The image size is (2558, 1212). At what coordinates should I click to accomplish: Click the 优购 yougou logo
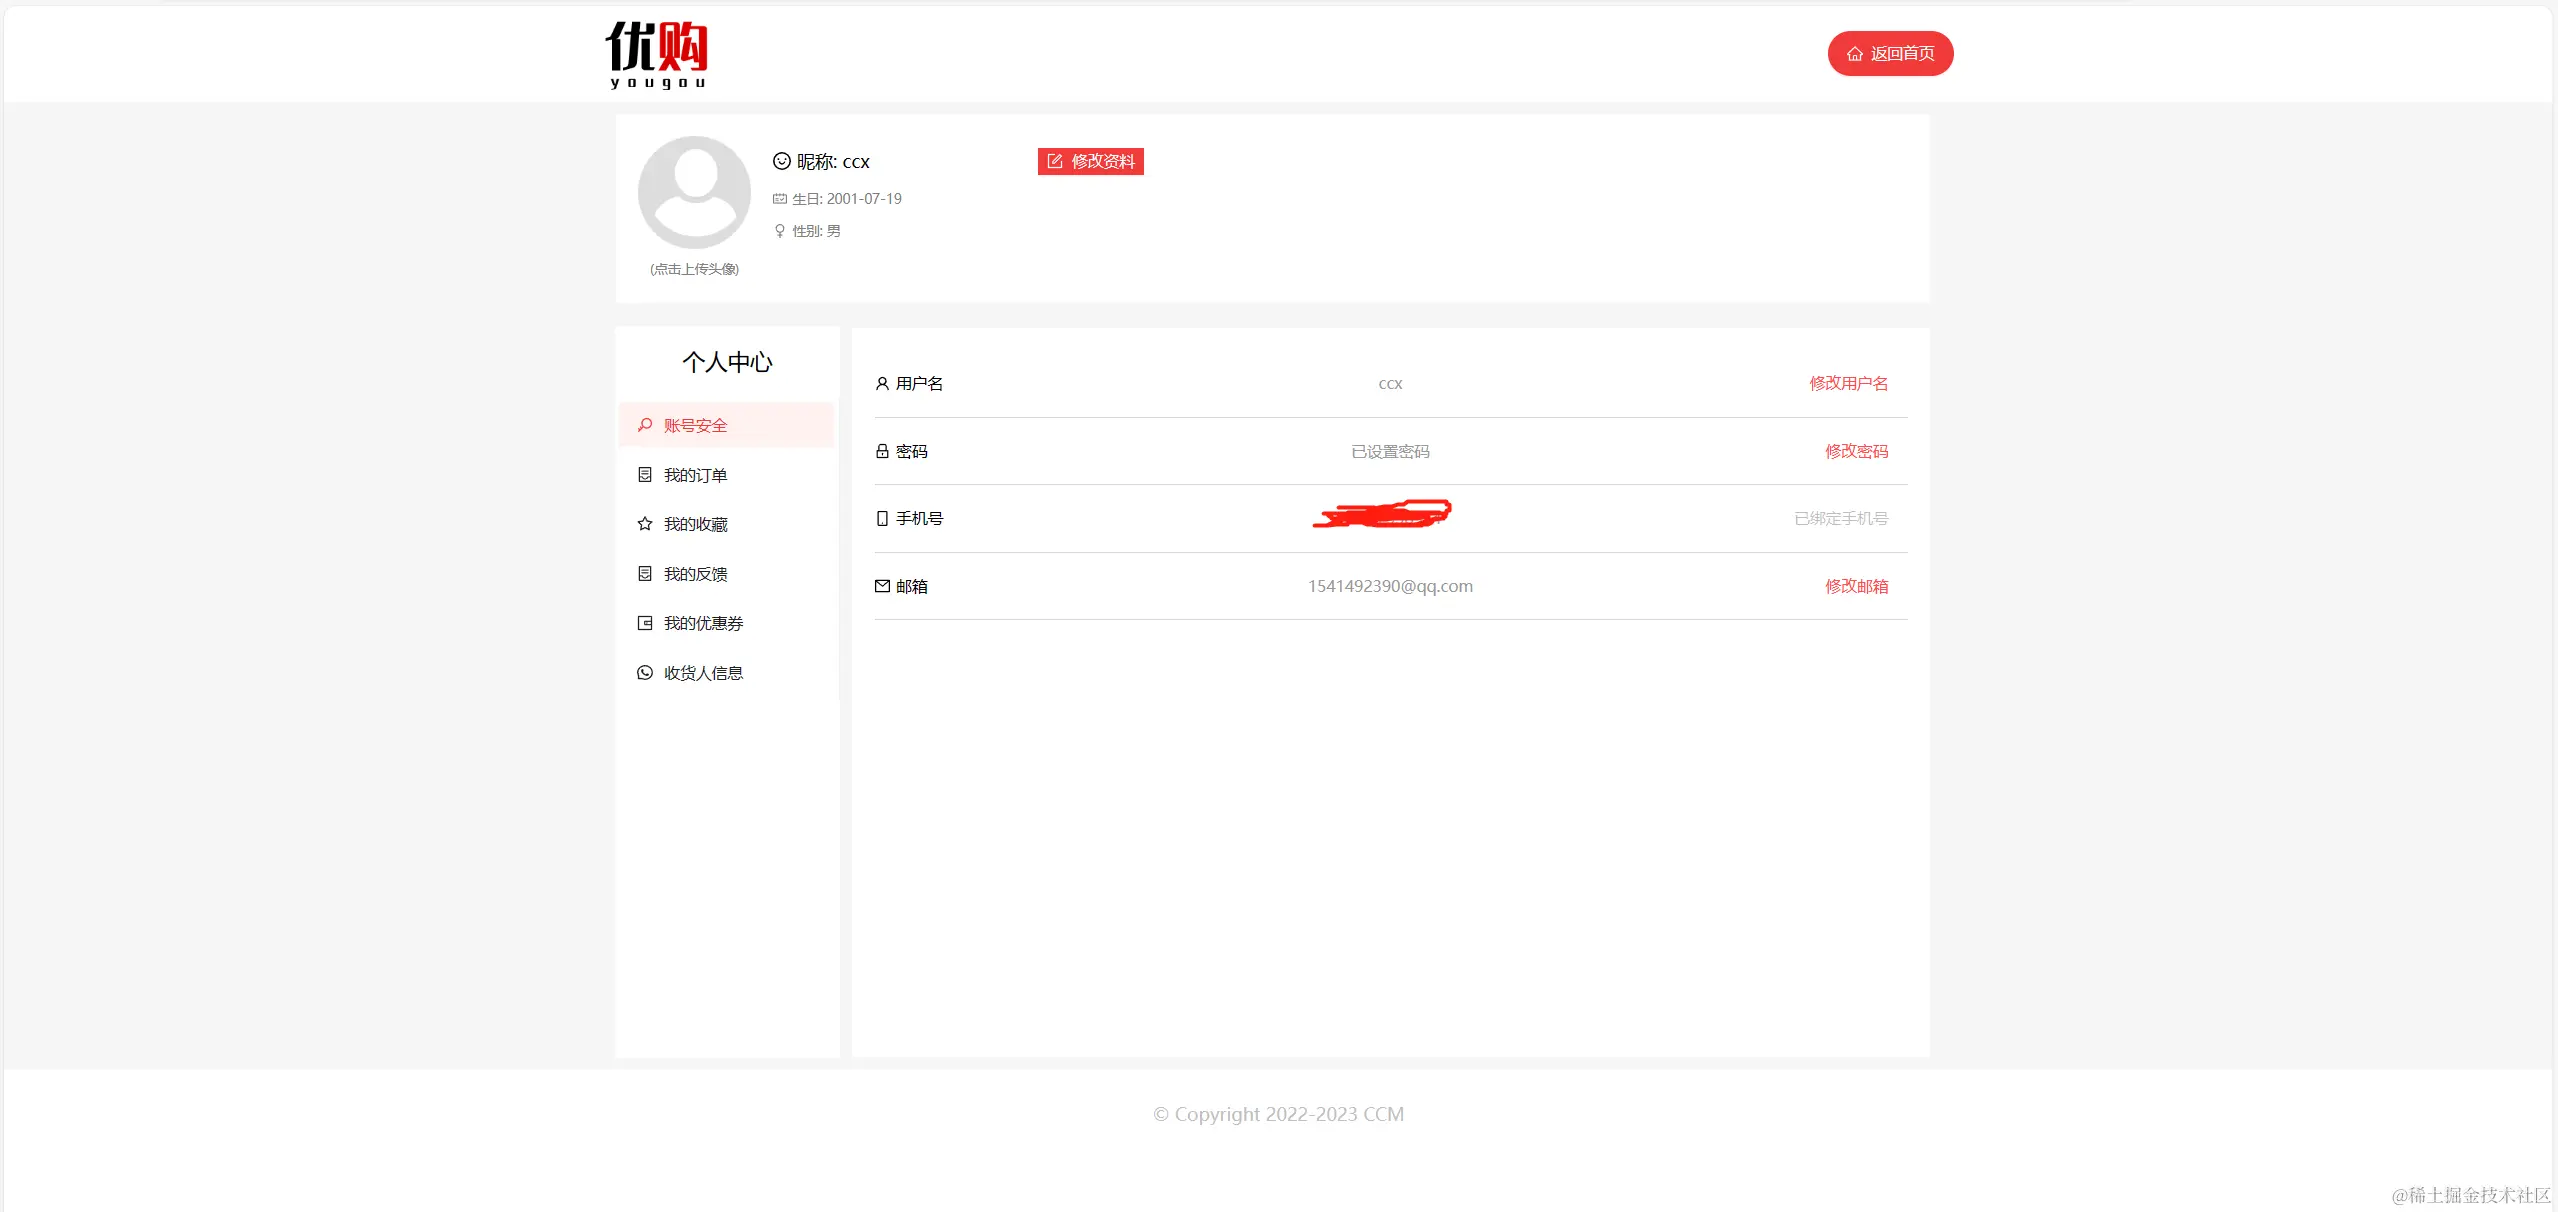click(x=656, y=54)
